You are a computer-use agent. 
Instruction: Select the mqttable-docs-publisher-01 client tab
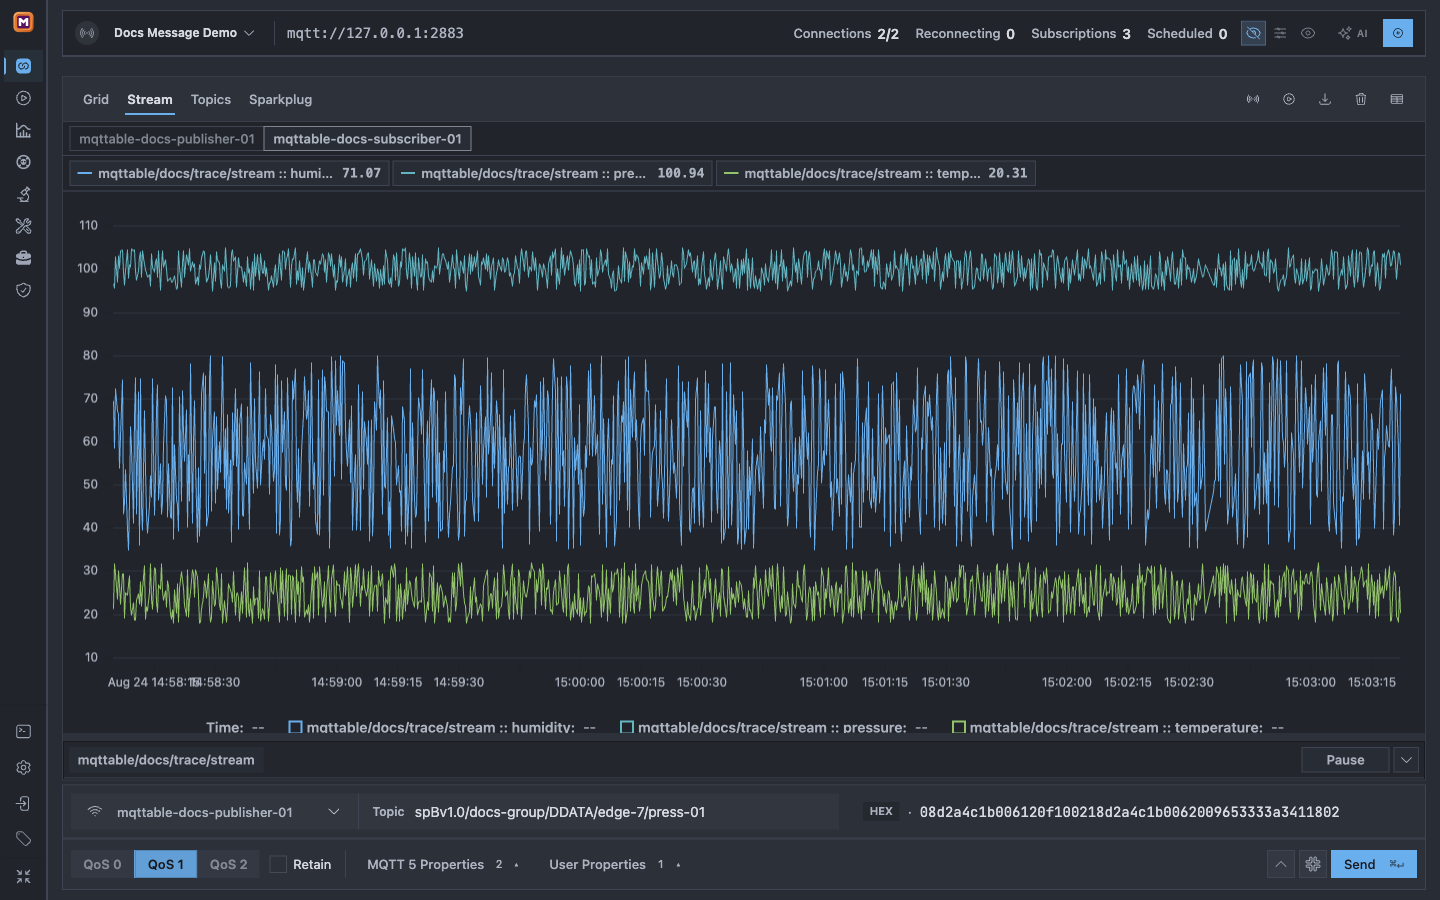pos(167,139)
